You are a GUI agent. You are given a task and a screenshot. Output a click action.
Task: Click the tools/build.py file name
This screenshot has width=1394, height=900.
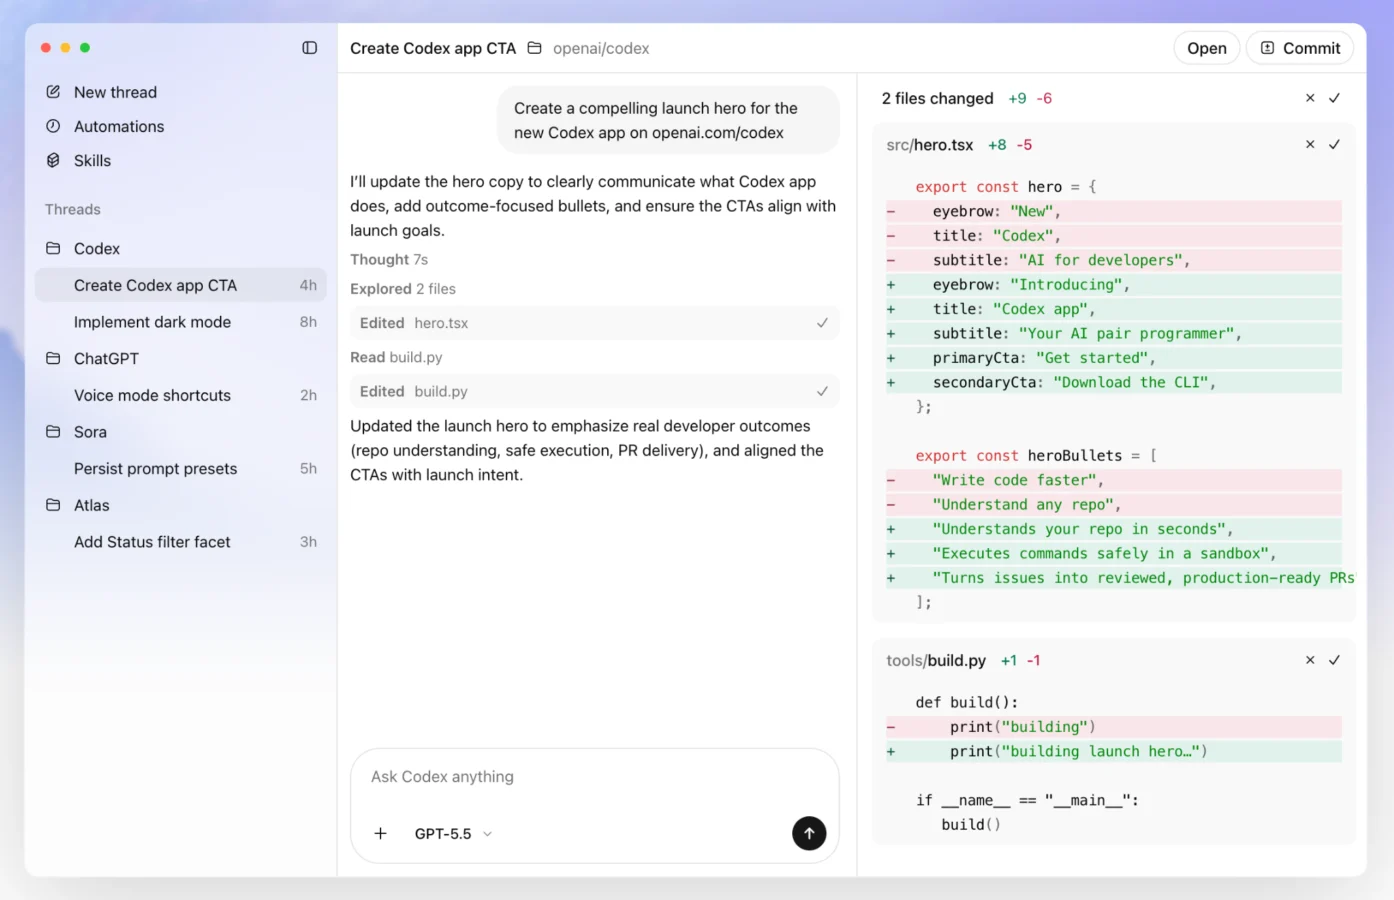click(936, 660)
